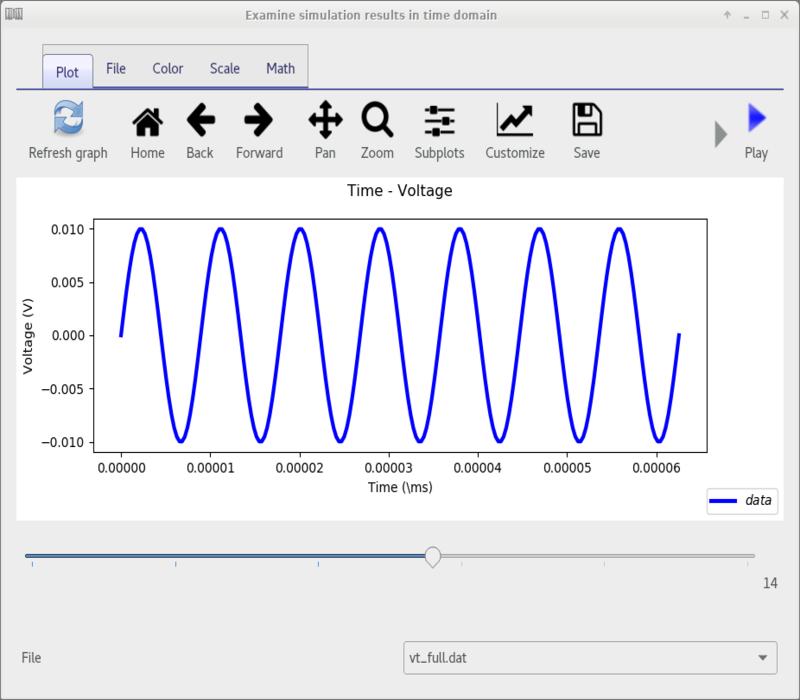Open the Color tab
Screen dimensions: 800x700
coord(167,68)
